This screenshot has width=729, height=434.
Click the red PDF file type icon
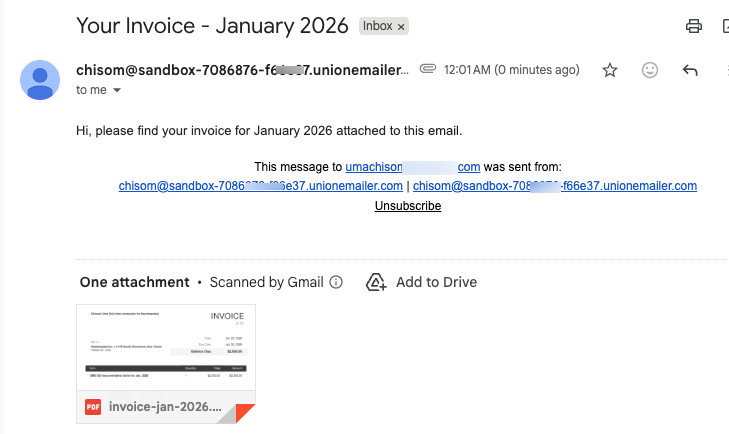93,407
